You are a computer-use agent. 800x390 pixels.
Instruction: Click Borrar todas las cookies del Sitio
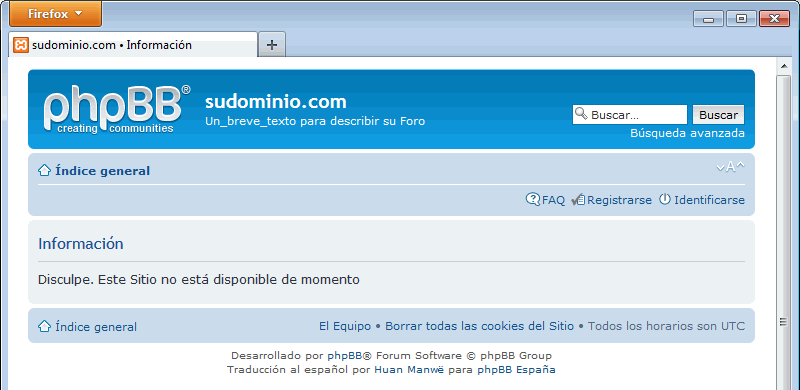pyautogui.click(x=480, y=326)
